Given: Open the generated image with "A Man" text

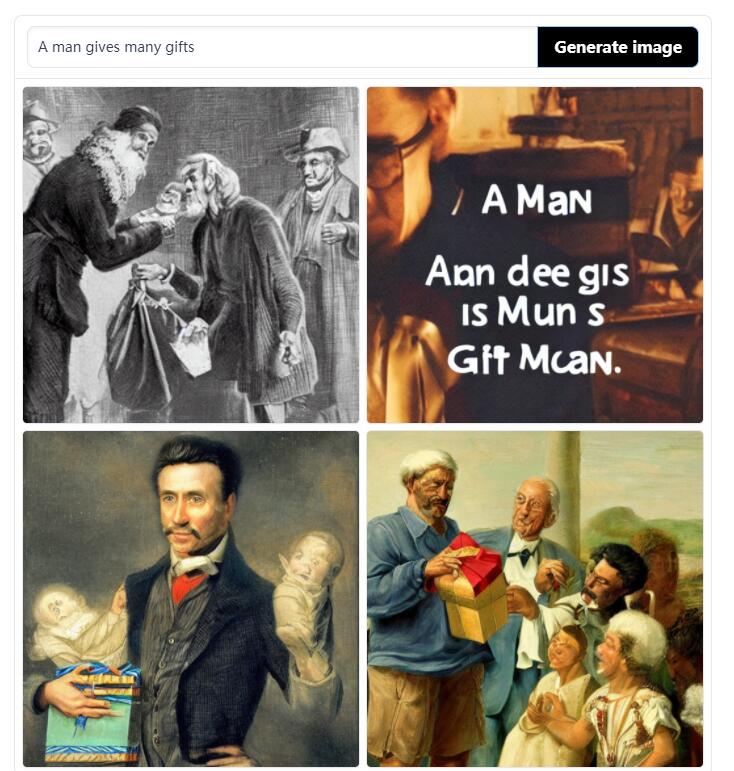Looking at the screenshot, I should (535, 255).
